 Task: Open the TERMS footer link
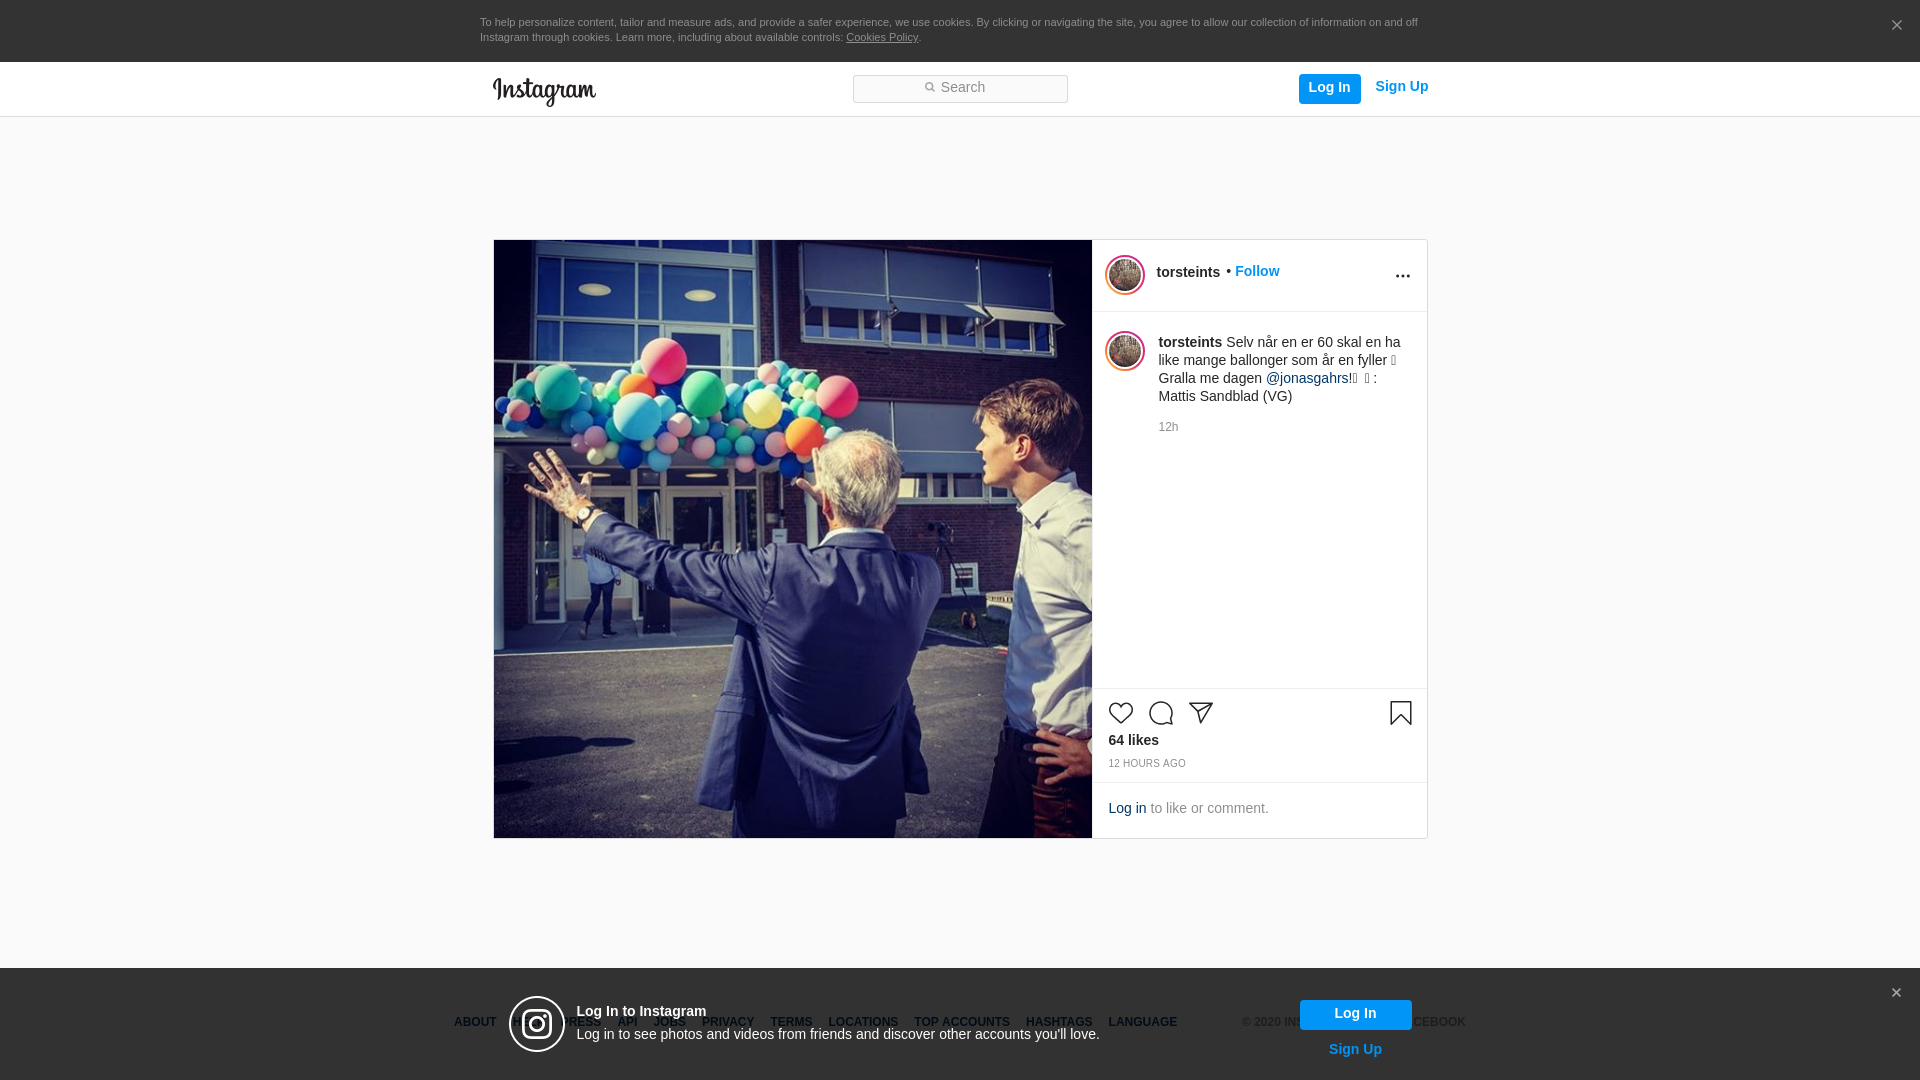791,1022
